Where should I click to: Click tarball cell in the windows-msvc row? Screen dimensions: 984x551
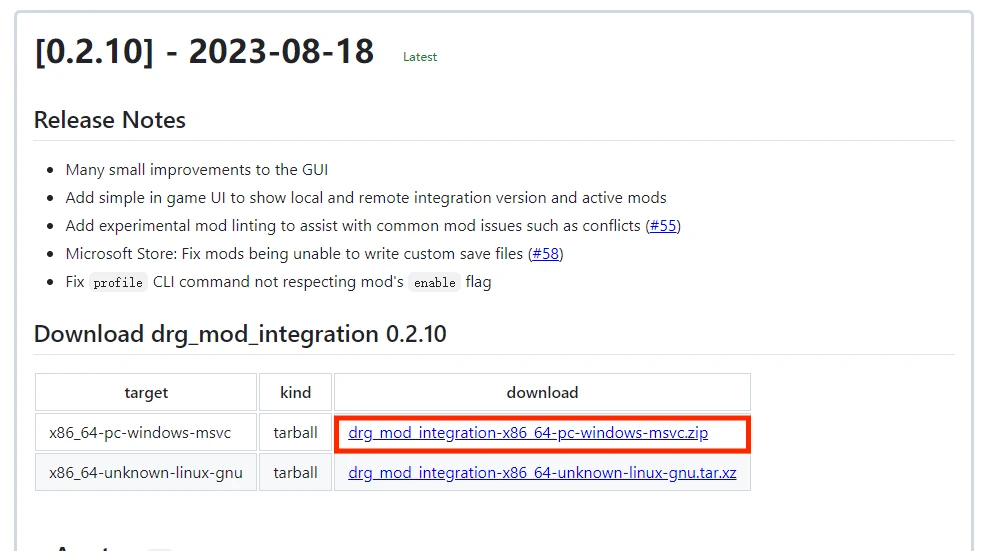(x=296, y=433)
